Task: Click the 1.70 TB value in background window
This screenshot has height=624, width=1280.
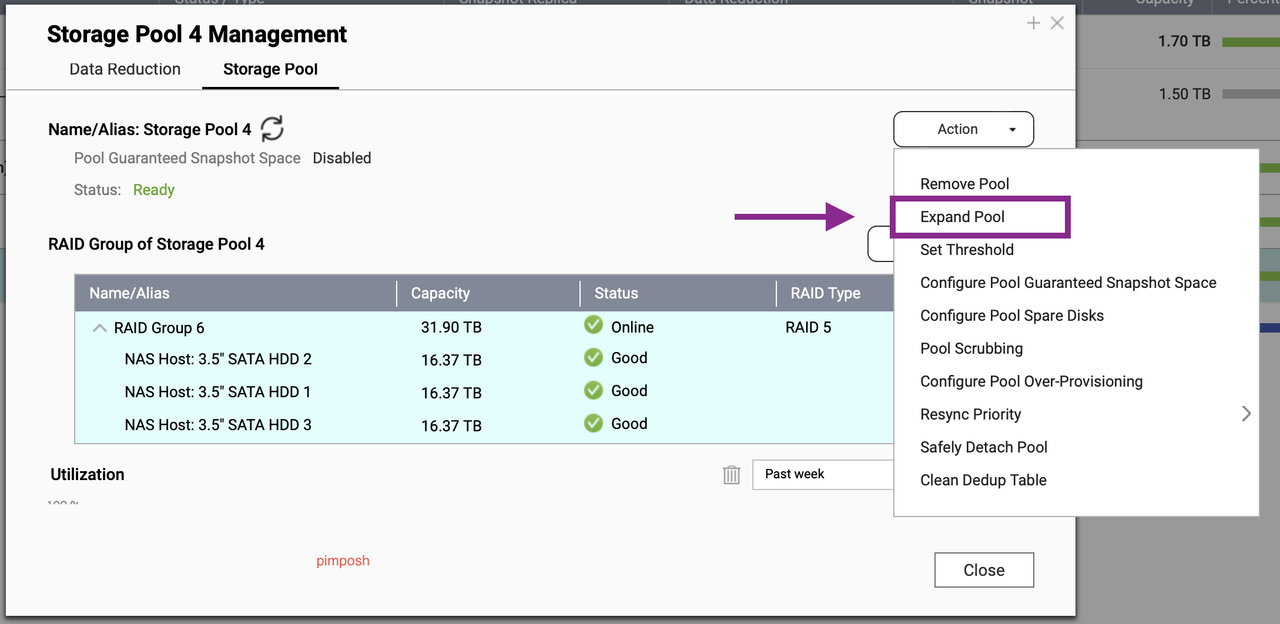Action: tap(1186, 41)
